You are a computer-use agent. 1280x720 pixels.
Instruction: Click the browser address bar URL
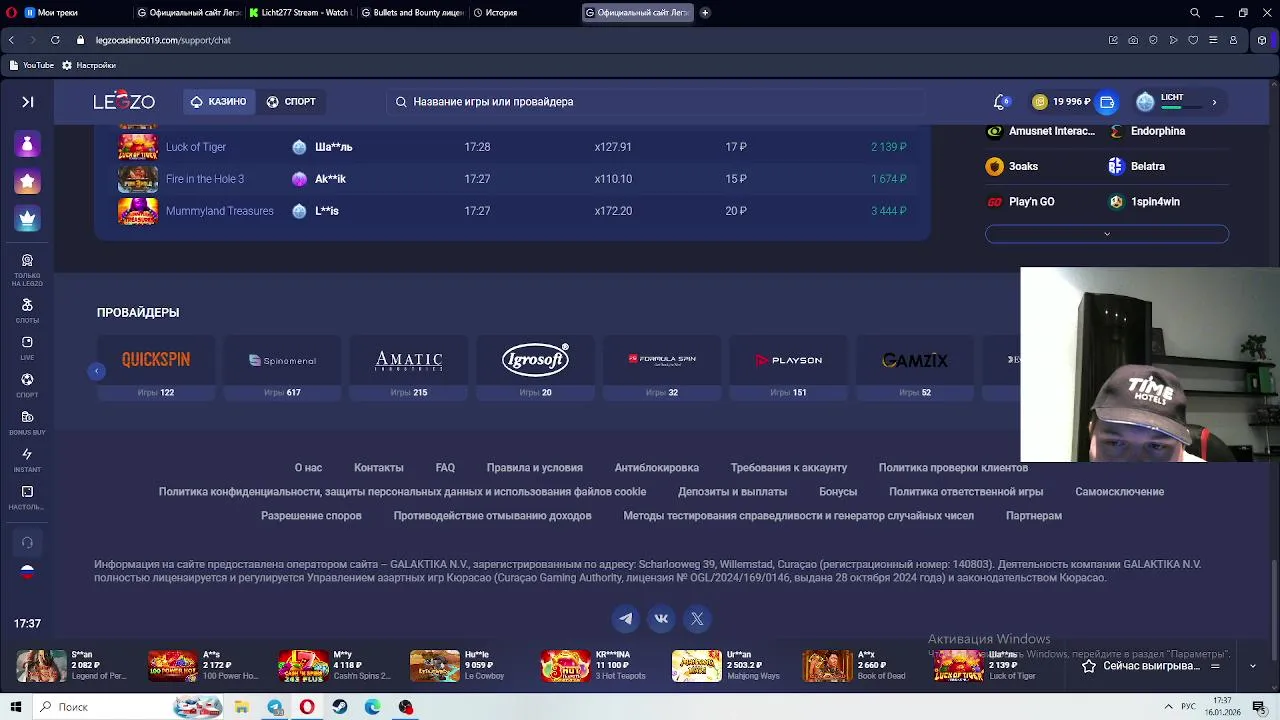pyautogui.click(x=163, y=40)
